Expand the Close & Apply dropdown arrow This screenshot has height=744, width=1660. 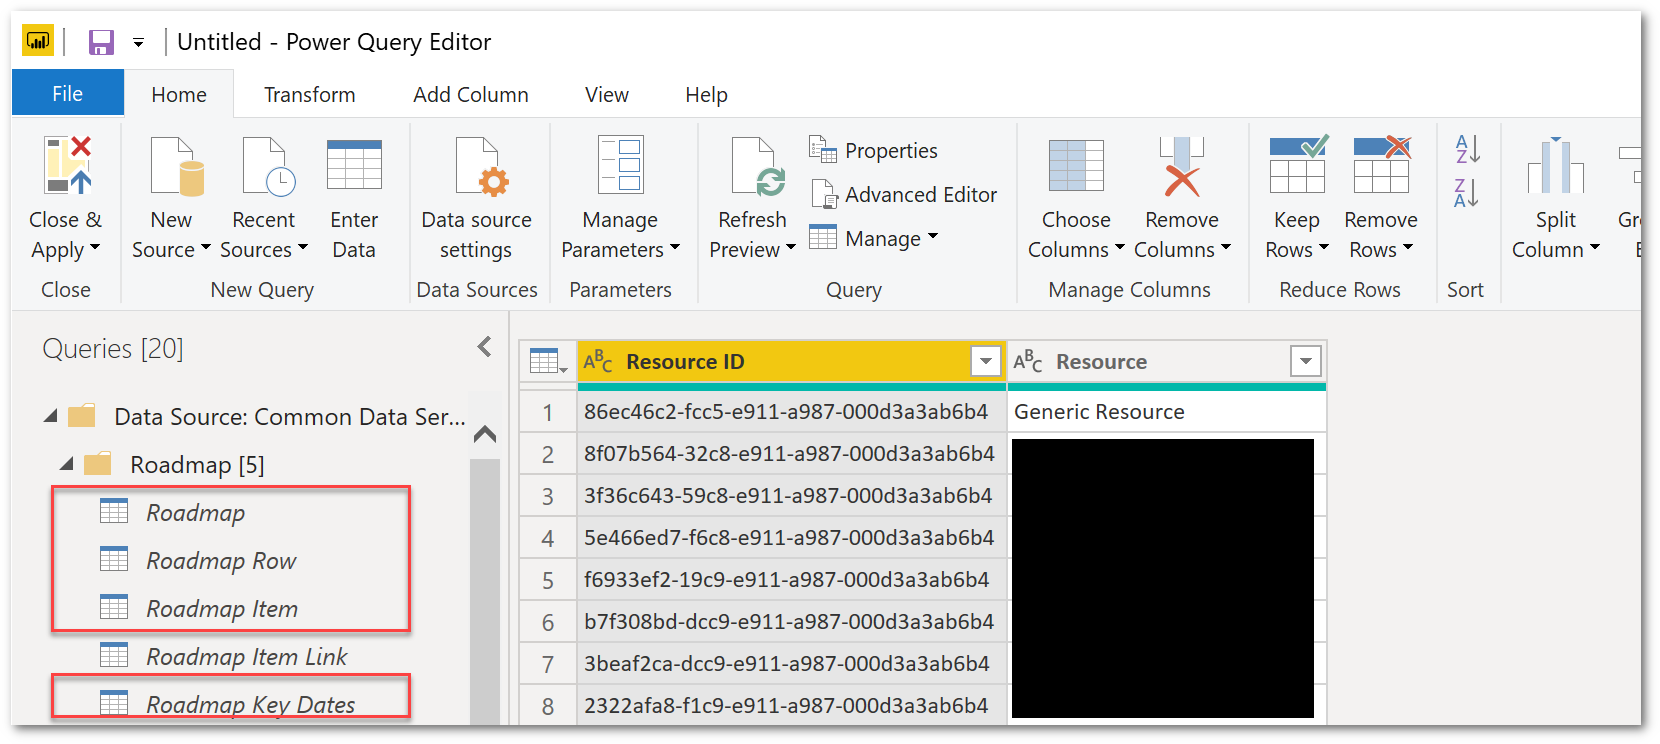pos(95,248)
